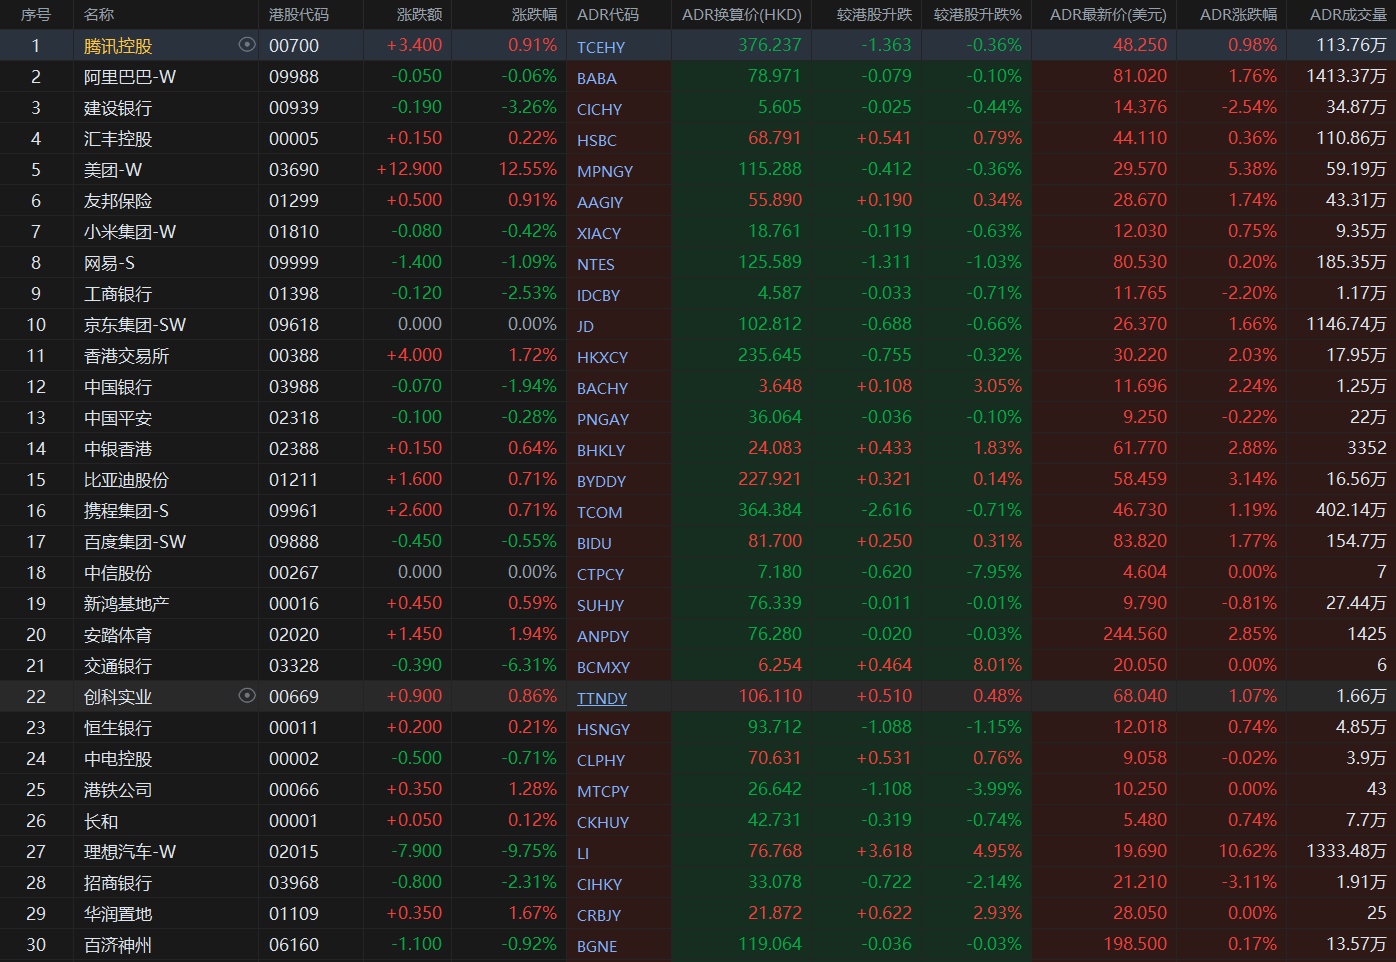Sort by ADR成交量 column header

[x=1348, y=15]
